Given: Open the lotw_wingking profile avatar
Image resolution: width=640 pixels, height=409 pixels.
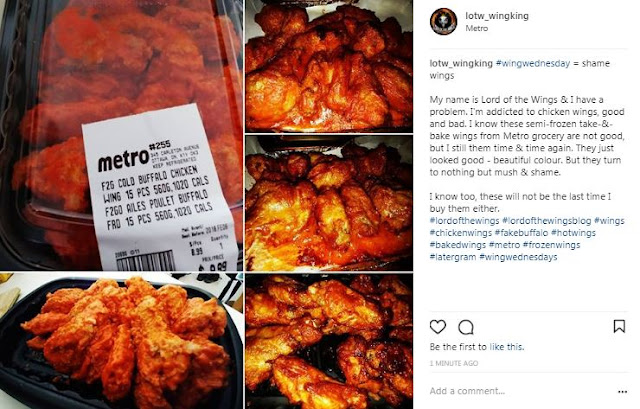Looking at the screenshot, I should pos(443,22).
